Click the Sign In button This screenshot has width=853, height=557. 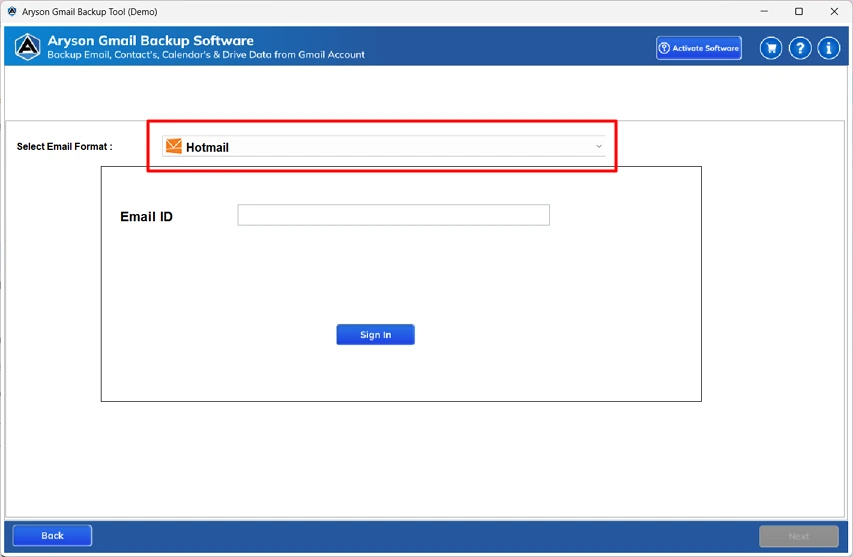375,335
